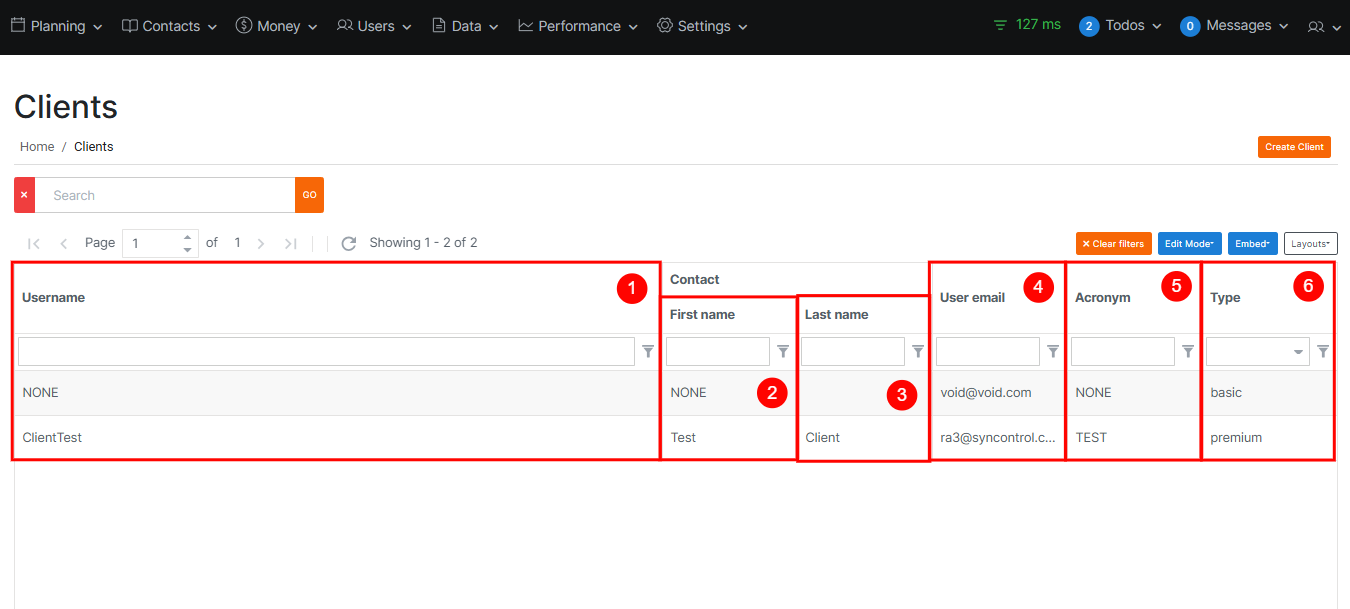Viewport: 1350px width, 609px height.
Task: Open the Todos menu in top bar
Action: tap(1121, 26)
